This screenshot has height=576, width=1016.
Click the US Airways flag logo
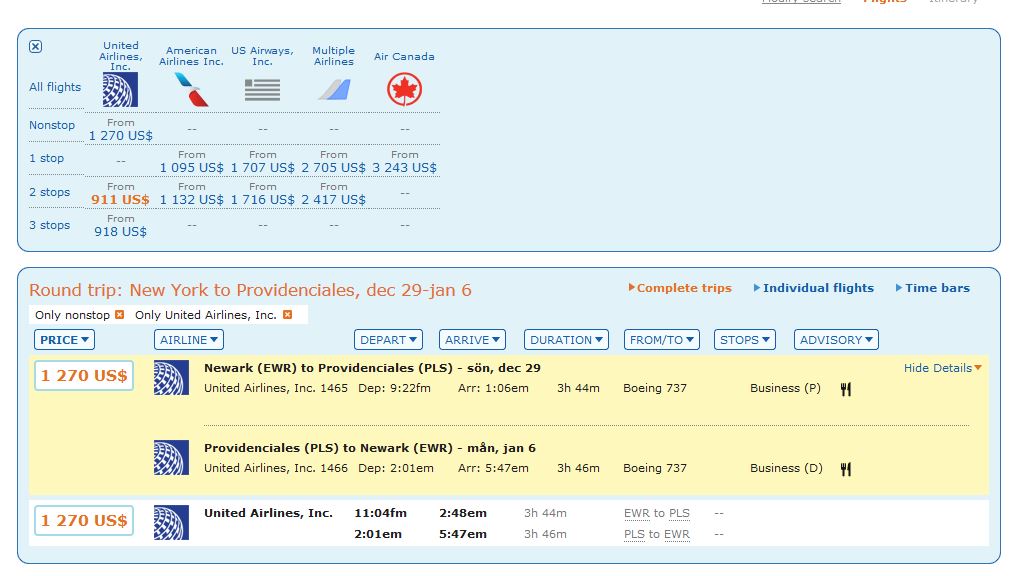click(x=262, y=90)
